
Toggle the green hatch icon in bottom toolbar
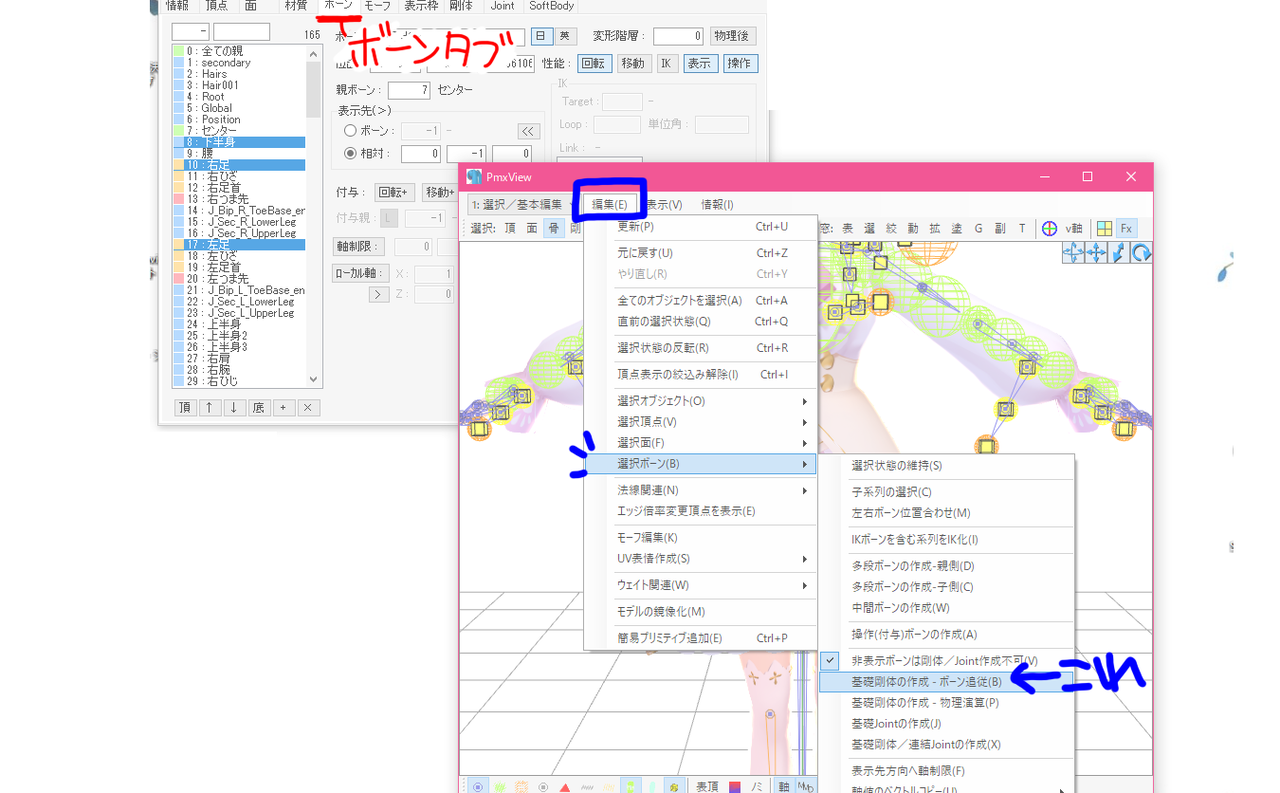500,787
